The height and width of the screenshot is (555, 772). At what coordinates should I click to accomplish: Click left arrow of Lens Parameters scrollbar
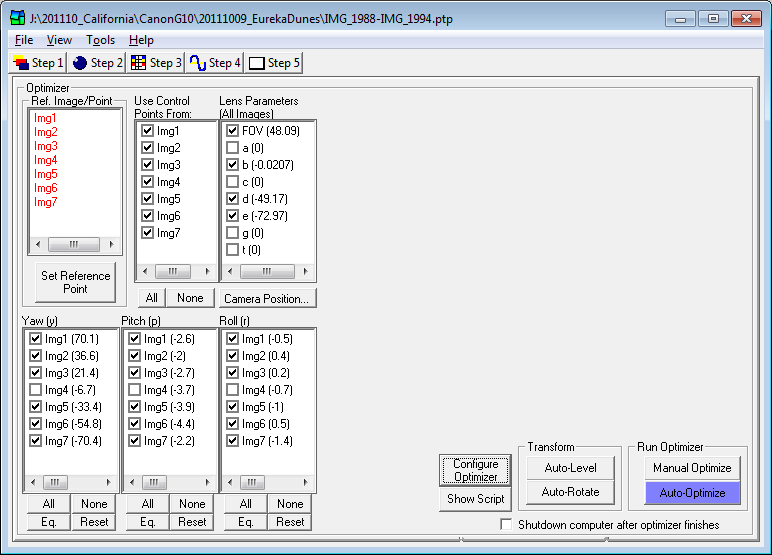click(x=230, y=271)
